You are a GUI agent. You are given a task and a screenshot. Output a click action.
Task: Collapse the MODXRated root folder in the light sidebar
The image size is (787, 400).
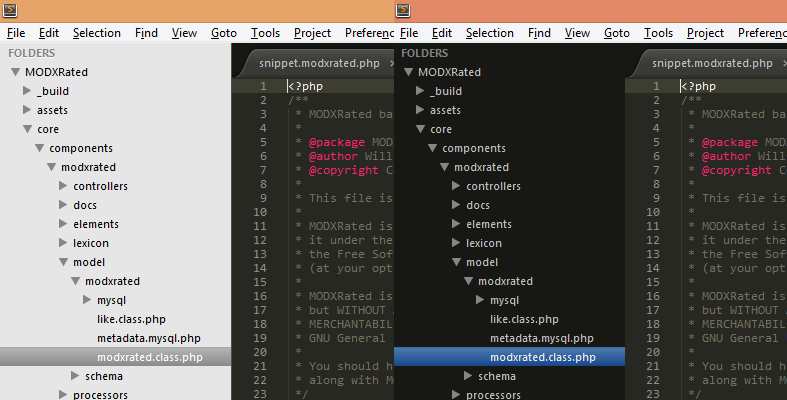[x=15, y=72]
